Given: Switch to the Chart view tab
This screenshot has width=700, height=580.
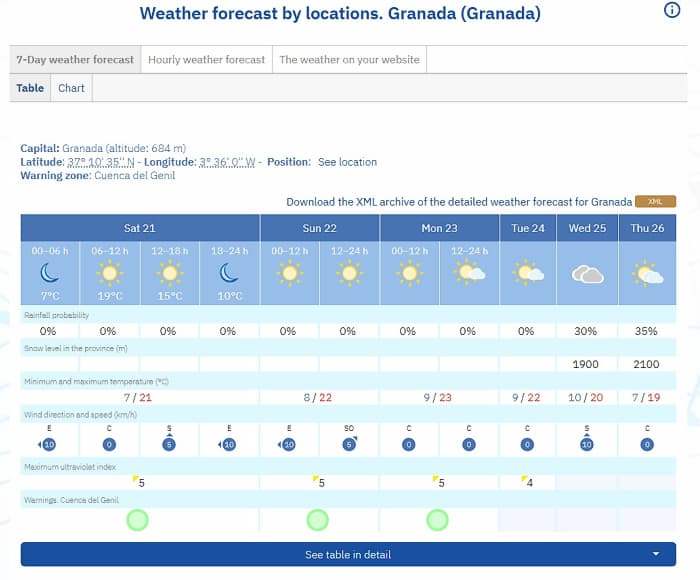Looking at the screenshot, I should (71, 88).
